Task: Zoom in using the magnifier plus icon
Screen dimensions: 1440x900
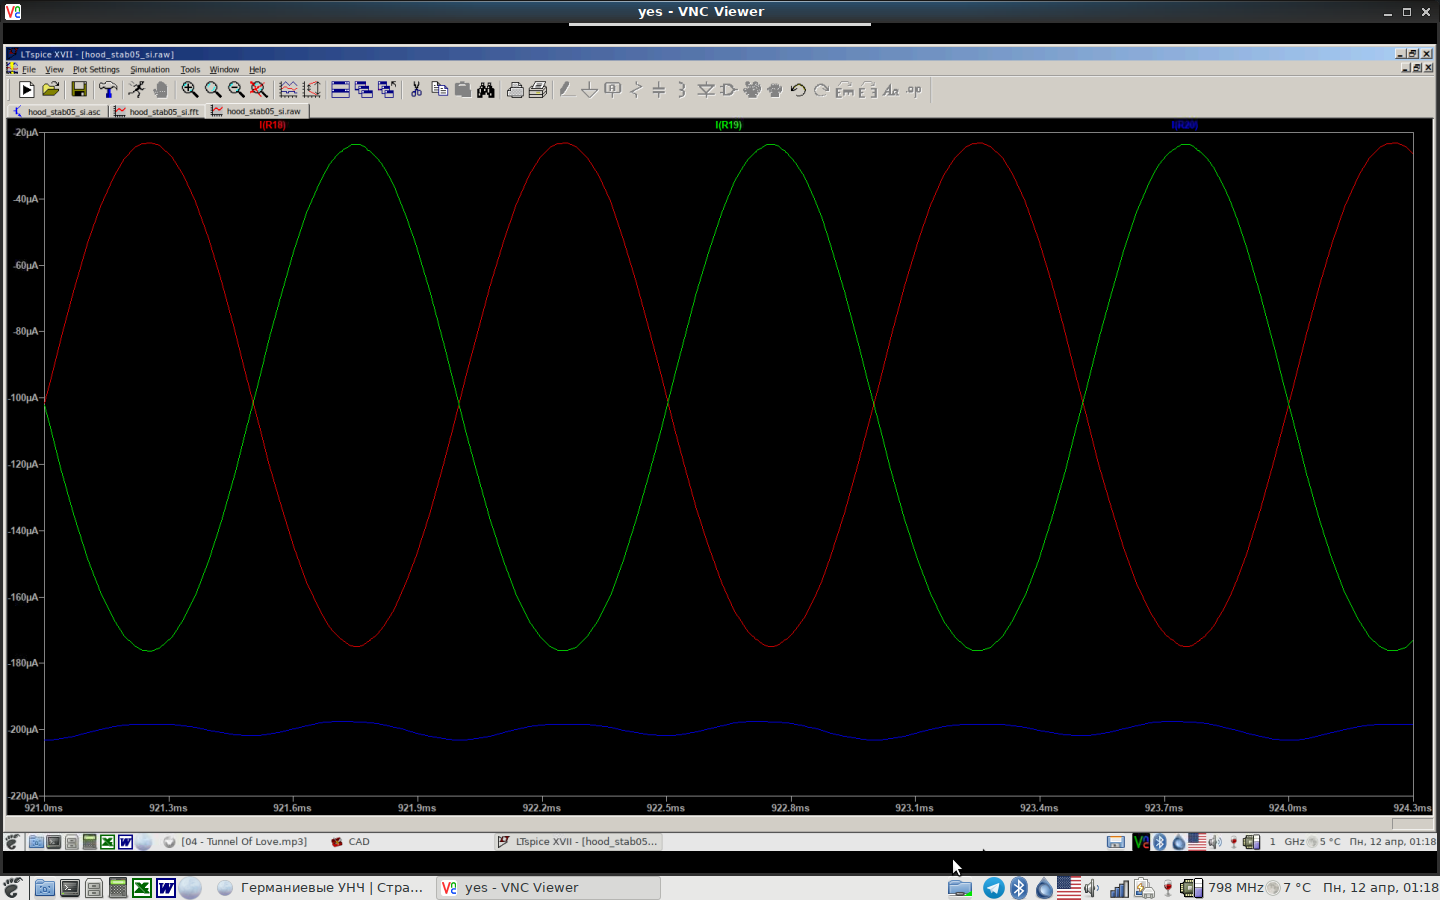Action: coord(189,90)
